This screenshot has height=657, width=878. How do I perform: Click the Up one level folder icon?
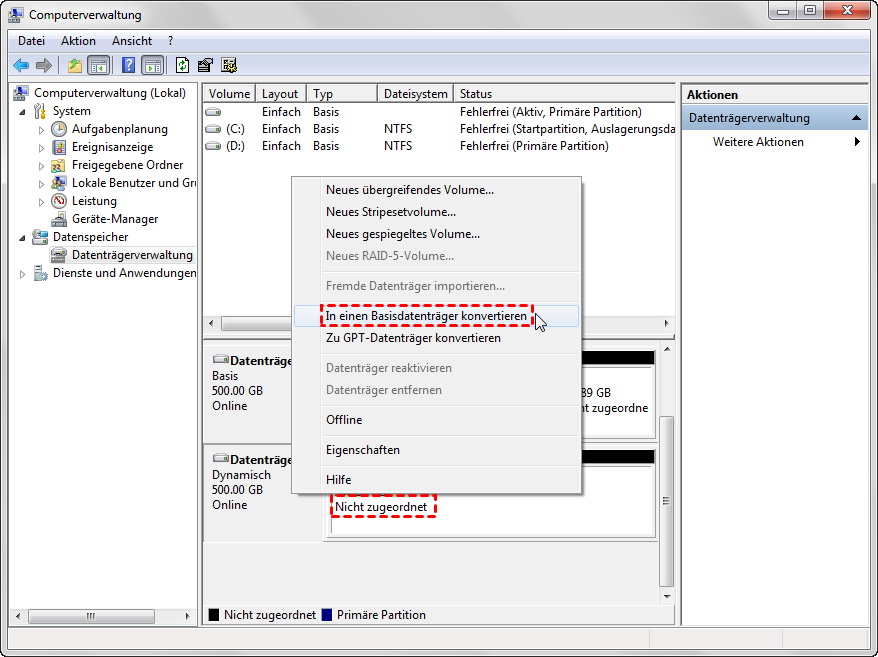(x=74, y=66)
